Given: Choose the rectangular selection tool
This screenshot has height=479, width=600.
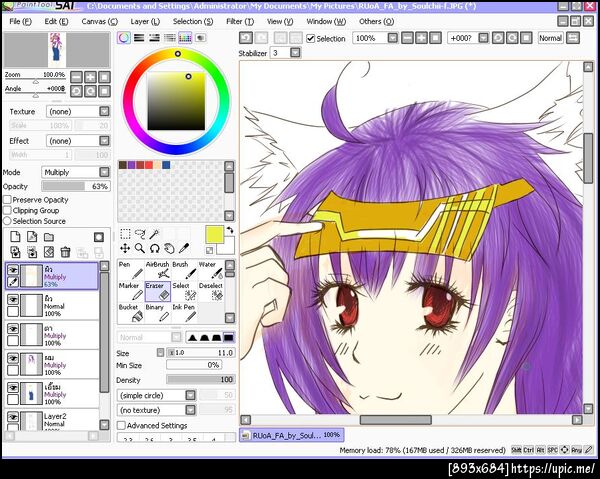Looking at the screenshot, I should (125, 234).
